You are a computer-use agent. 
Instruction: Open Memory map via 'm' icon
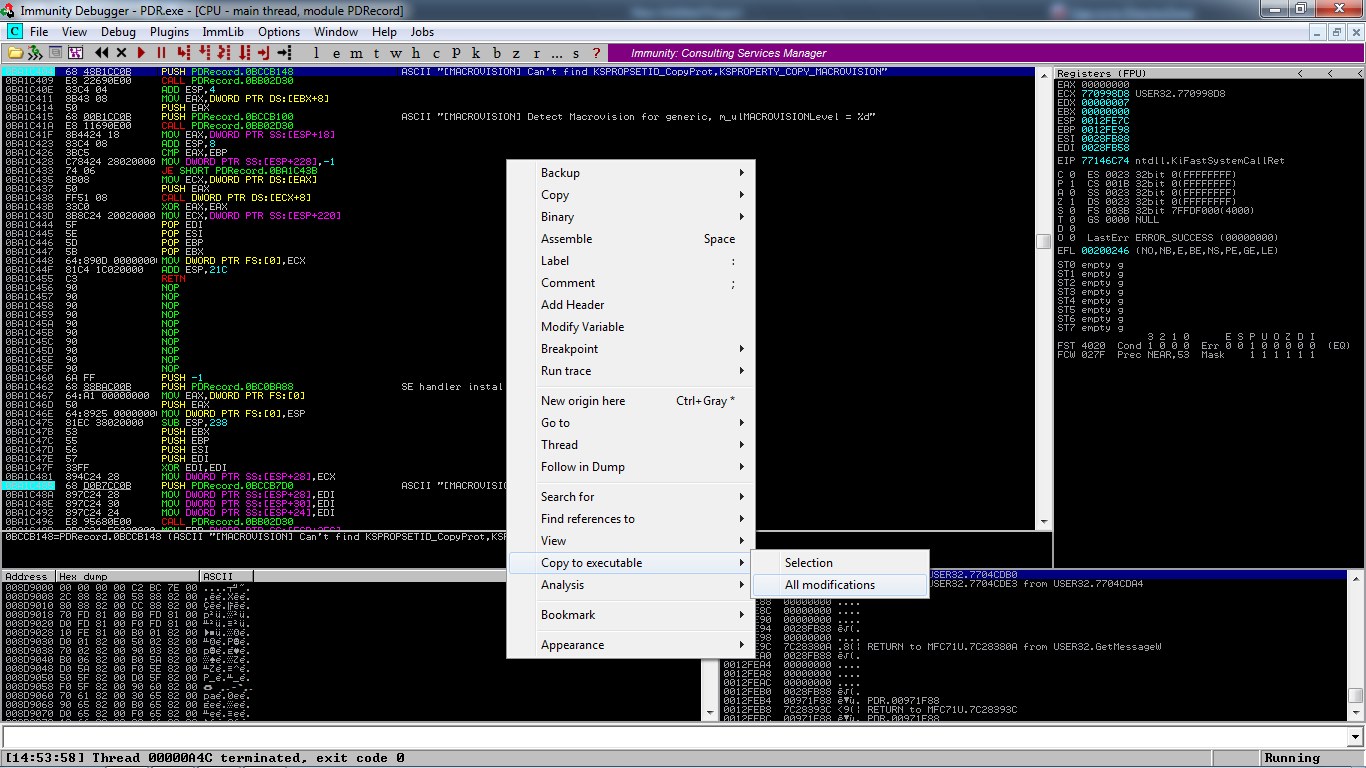357,53
